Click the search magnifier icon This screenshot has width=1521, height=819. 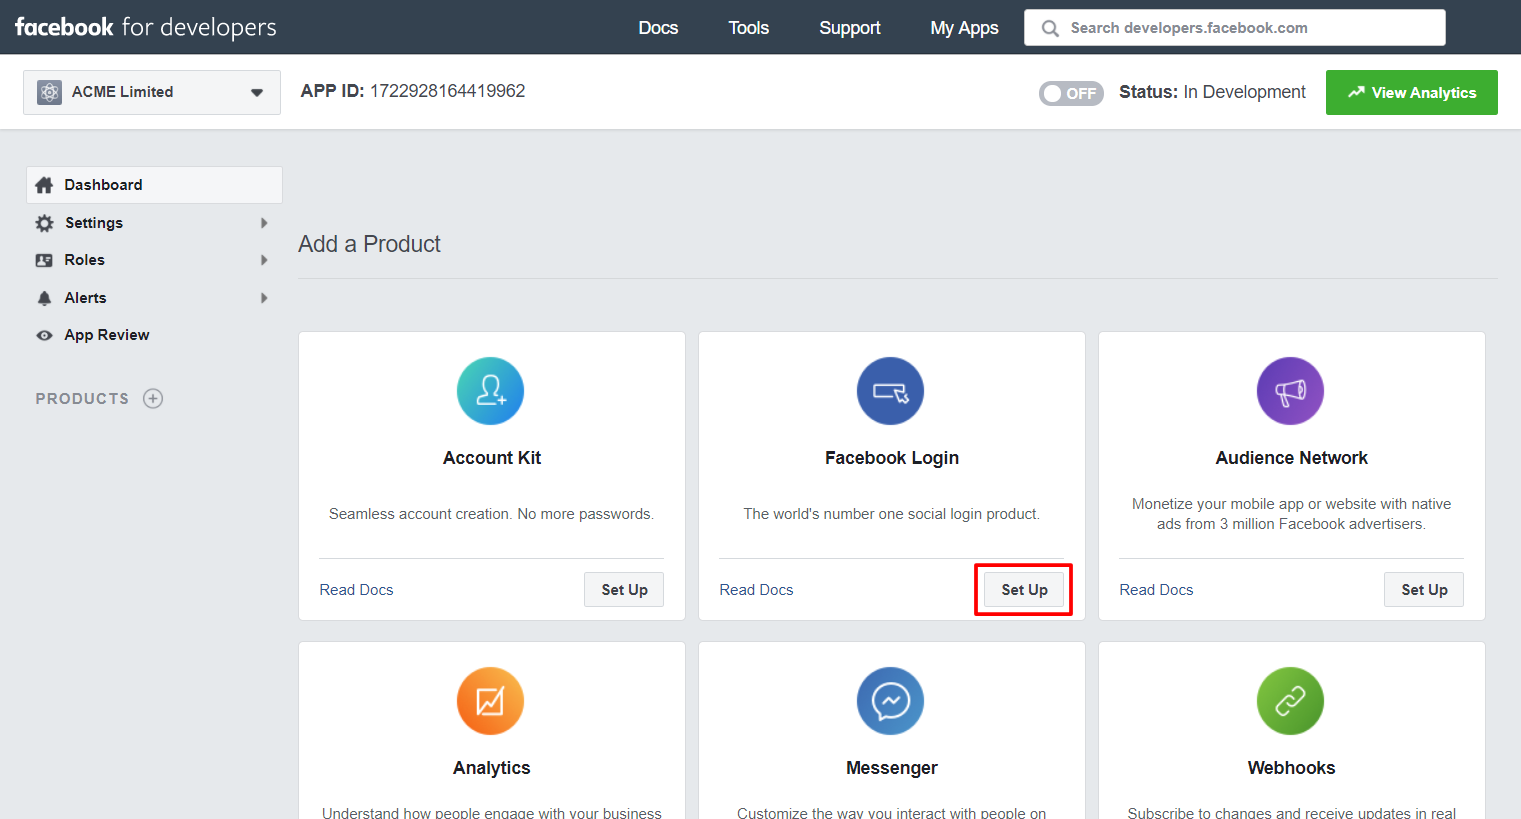1050,28
